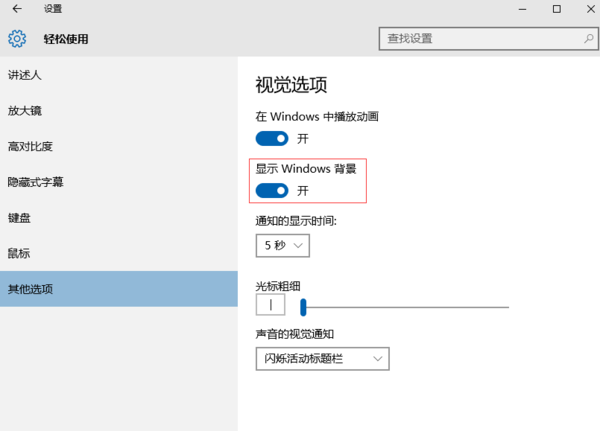Minimize the settings window

click(522, 9)
